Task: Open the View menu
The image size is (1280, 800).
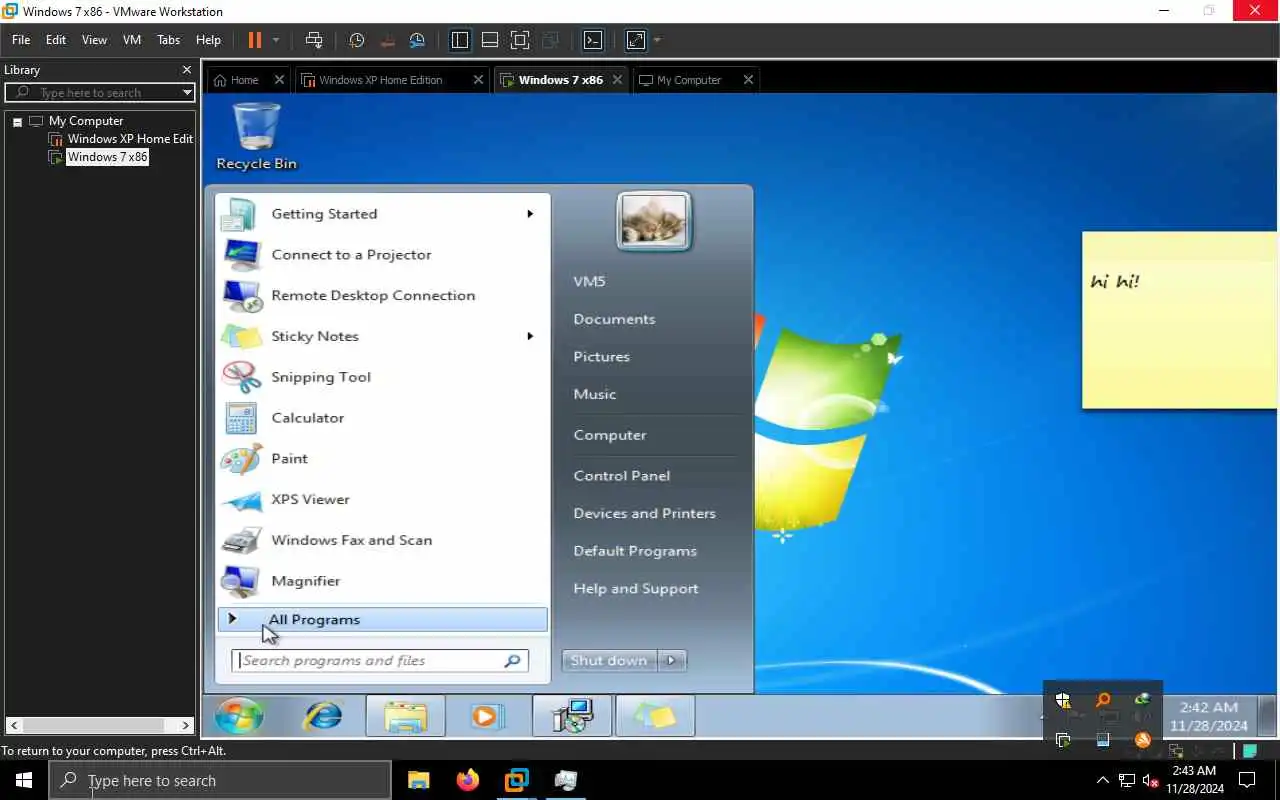Action: (x=94, y=40)
